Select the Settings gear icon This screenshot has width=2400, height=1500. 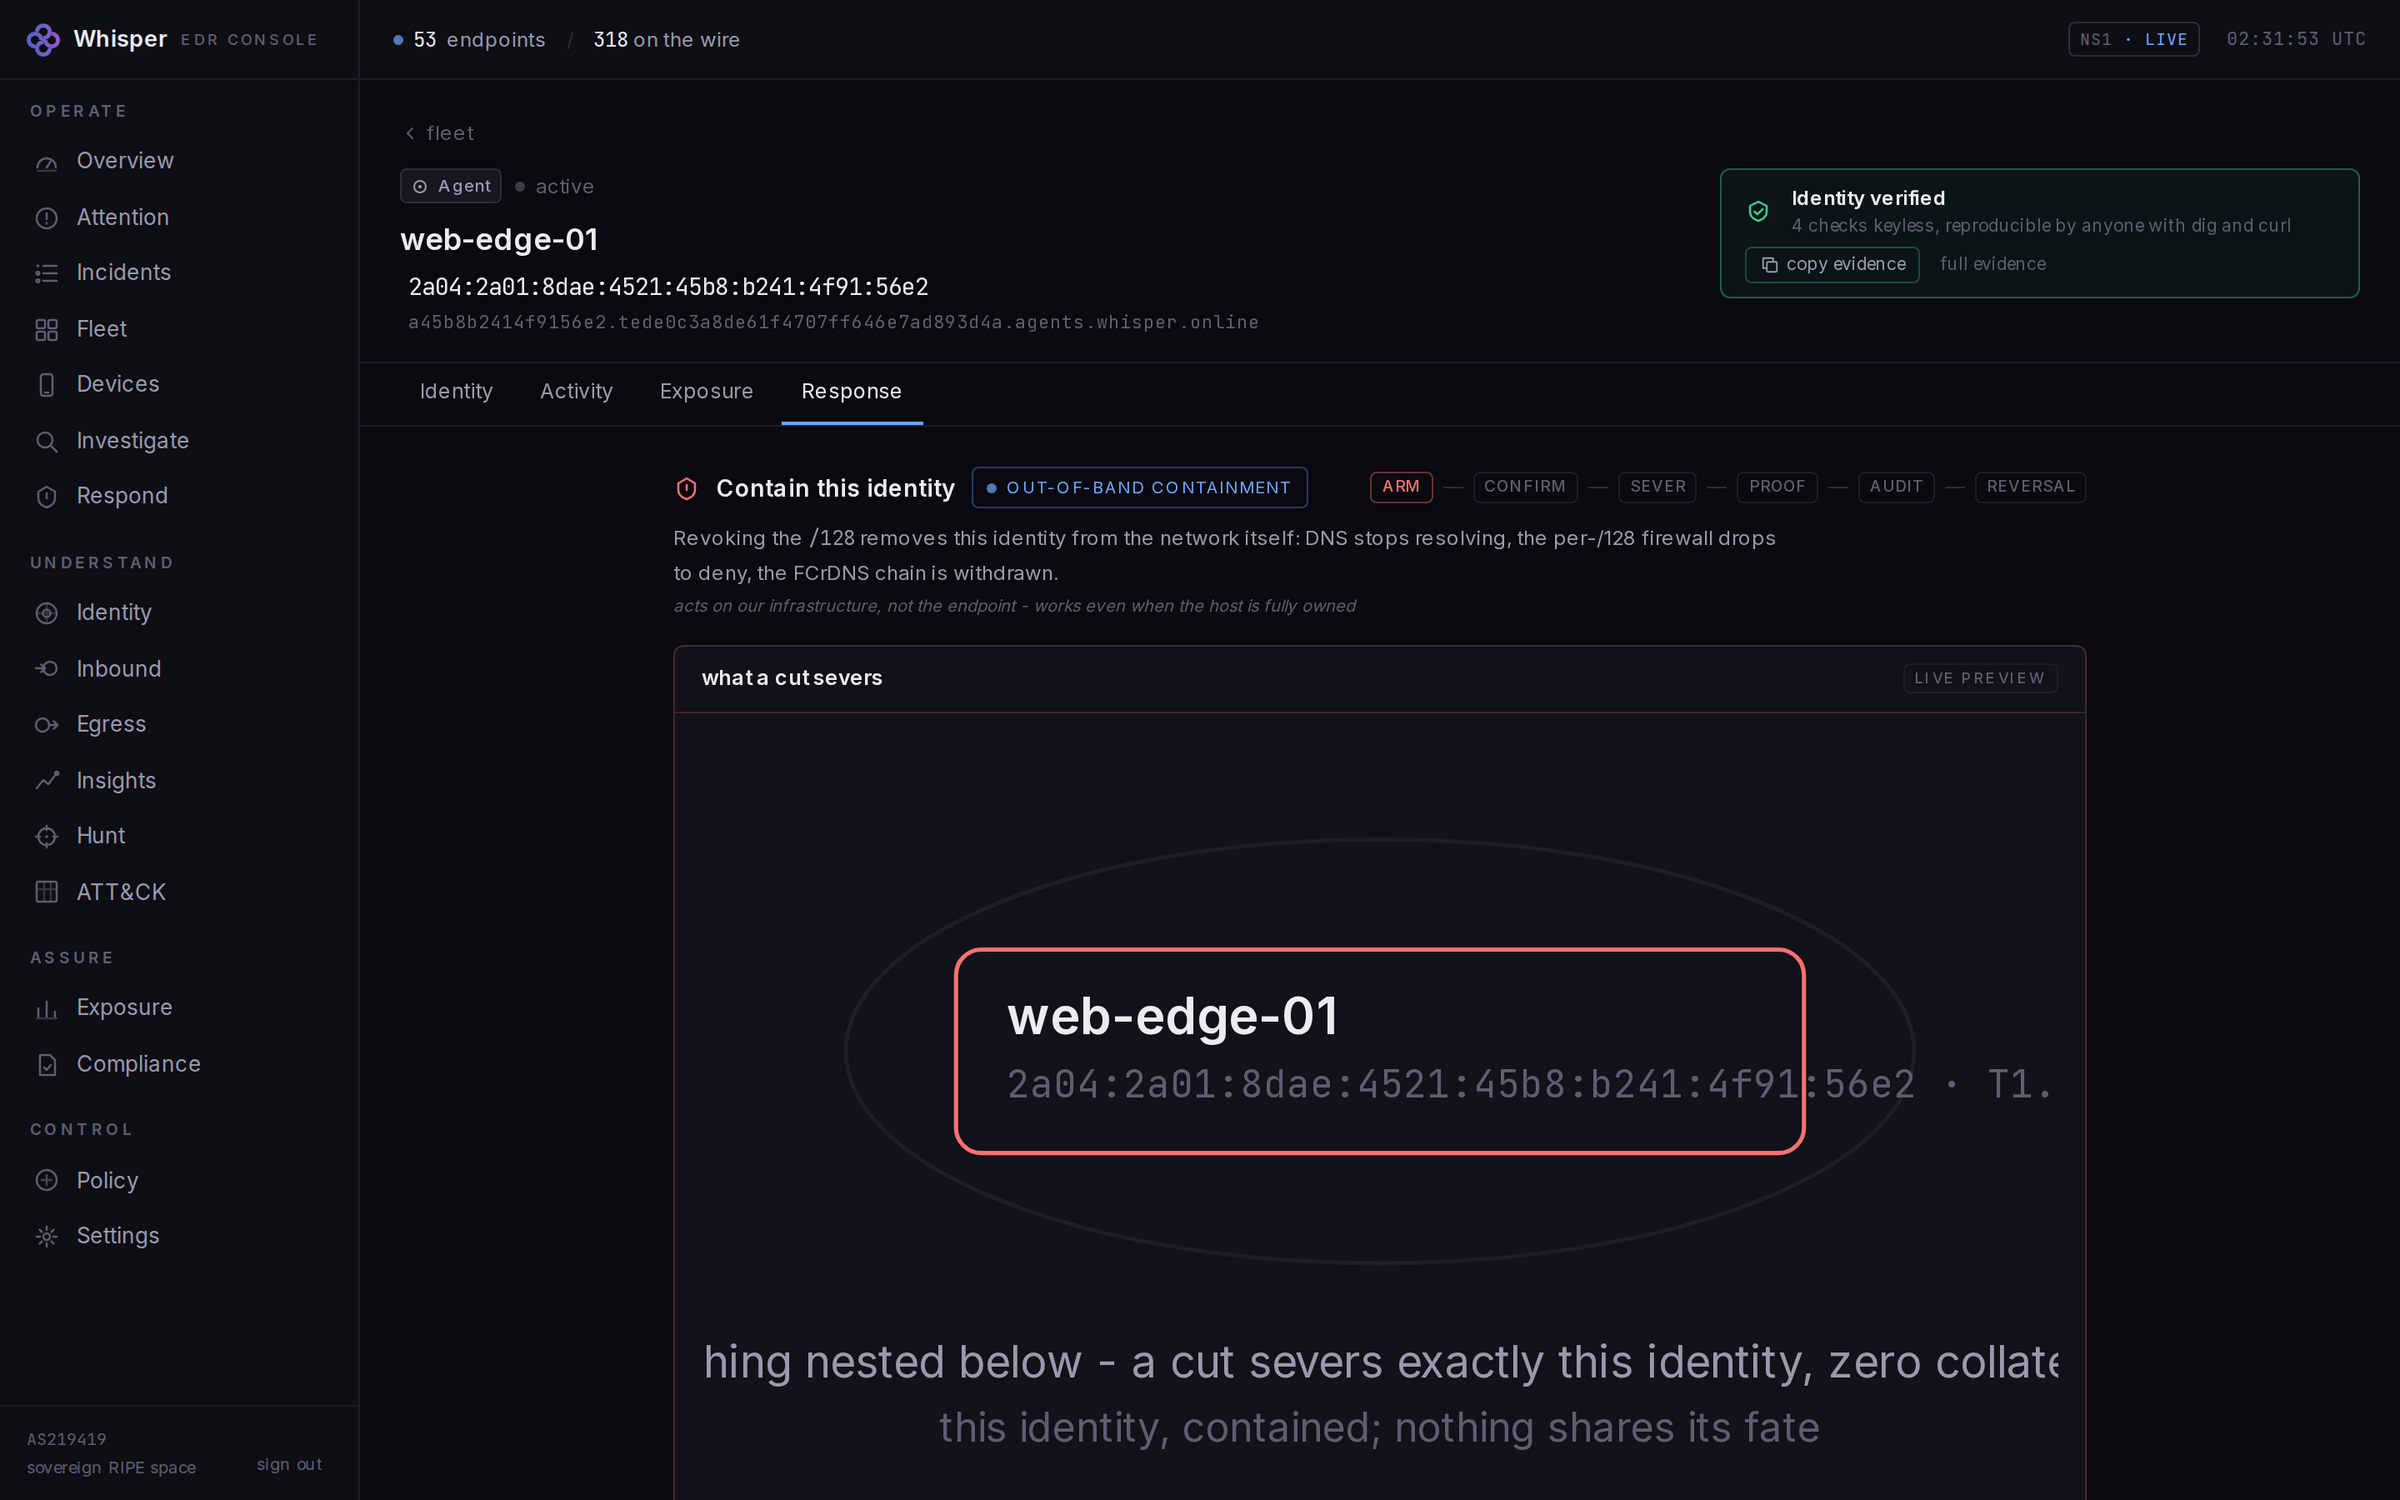[46, 1236]
